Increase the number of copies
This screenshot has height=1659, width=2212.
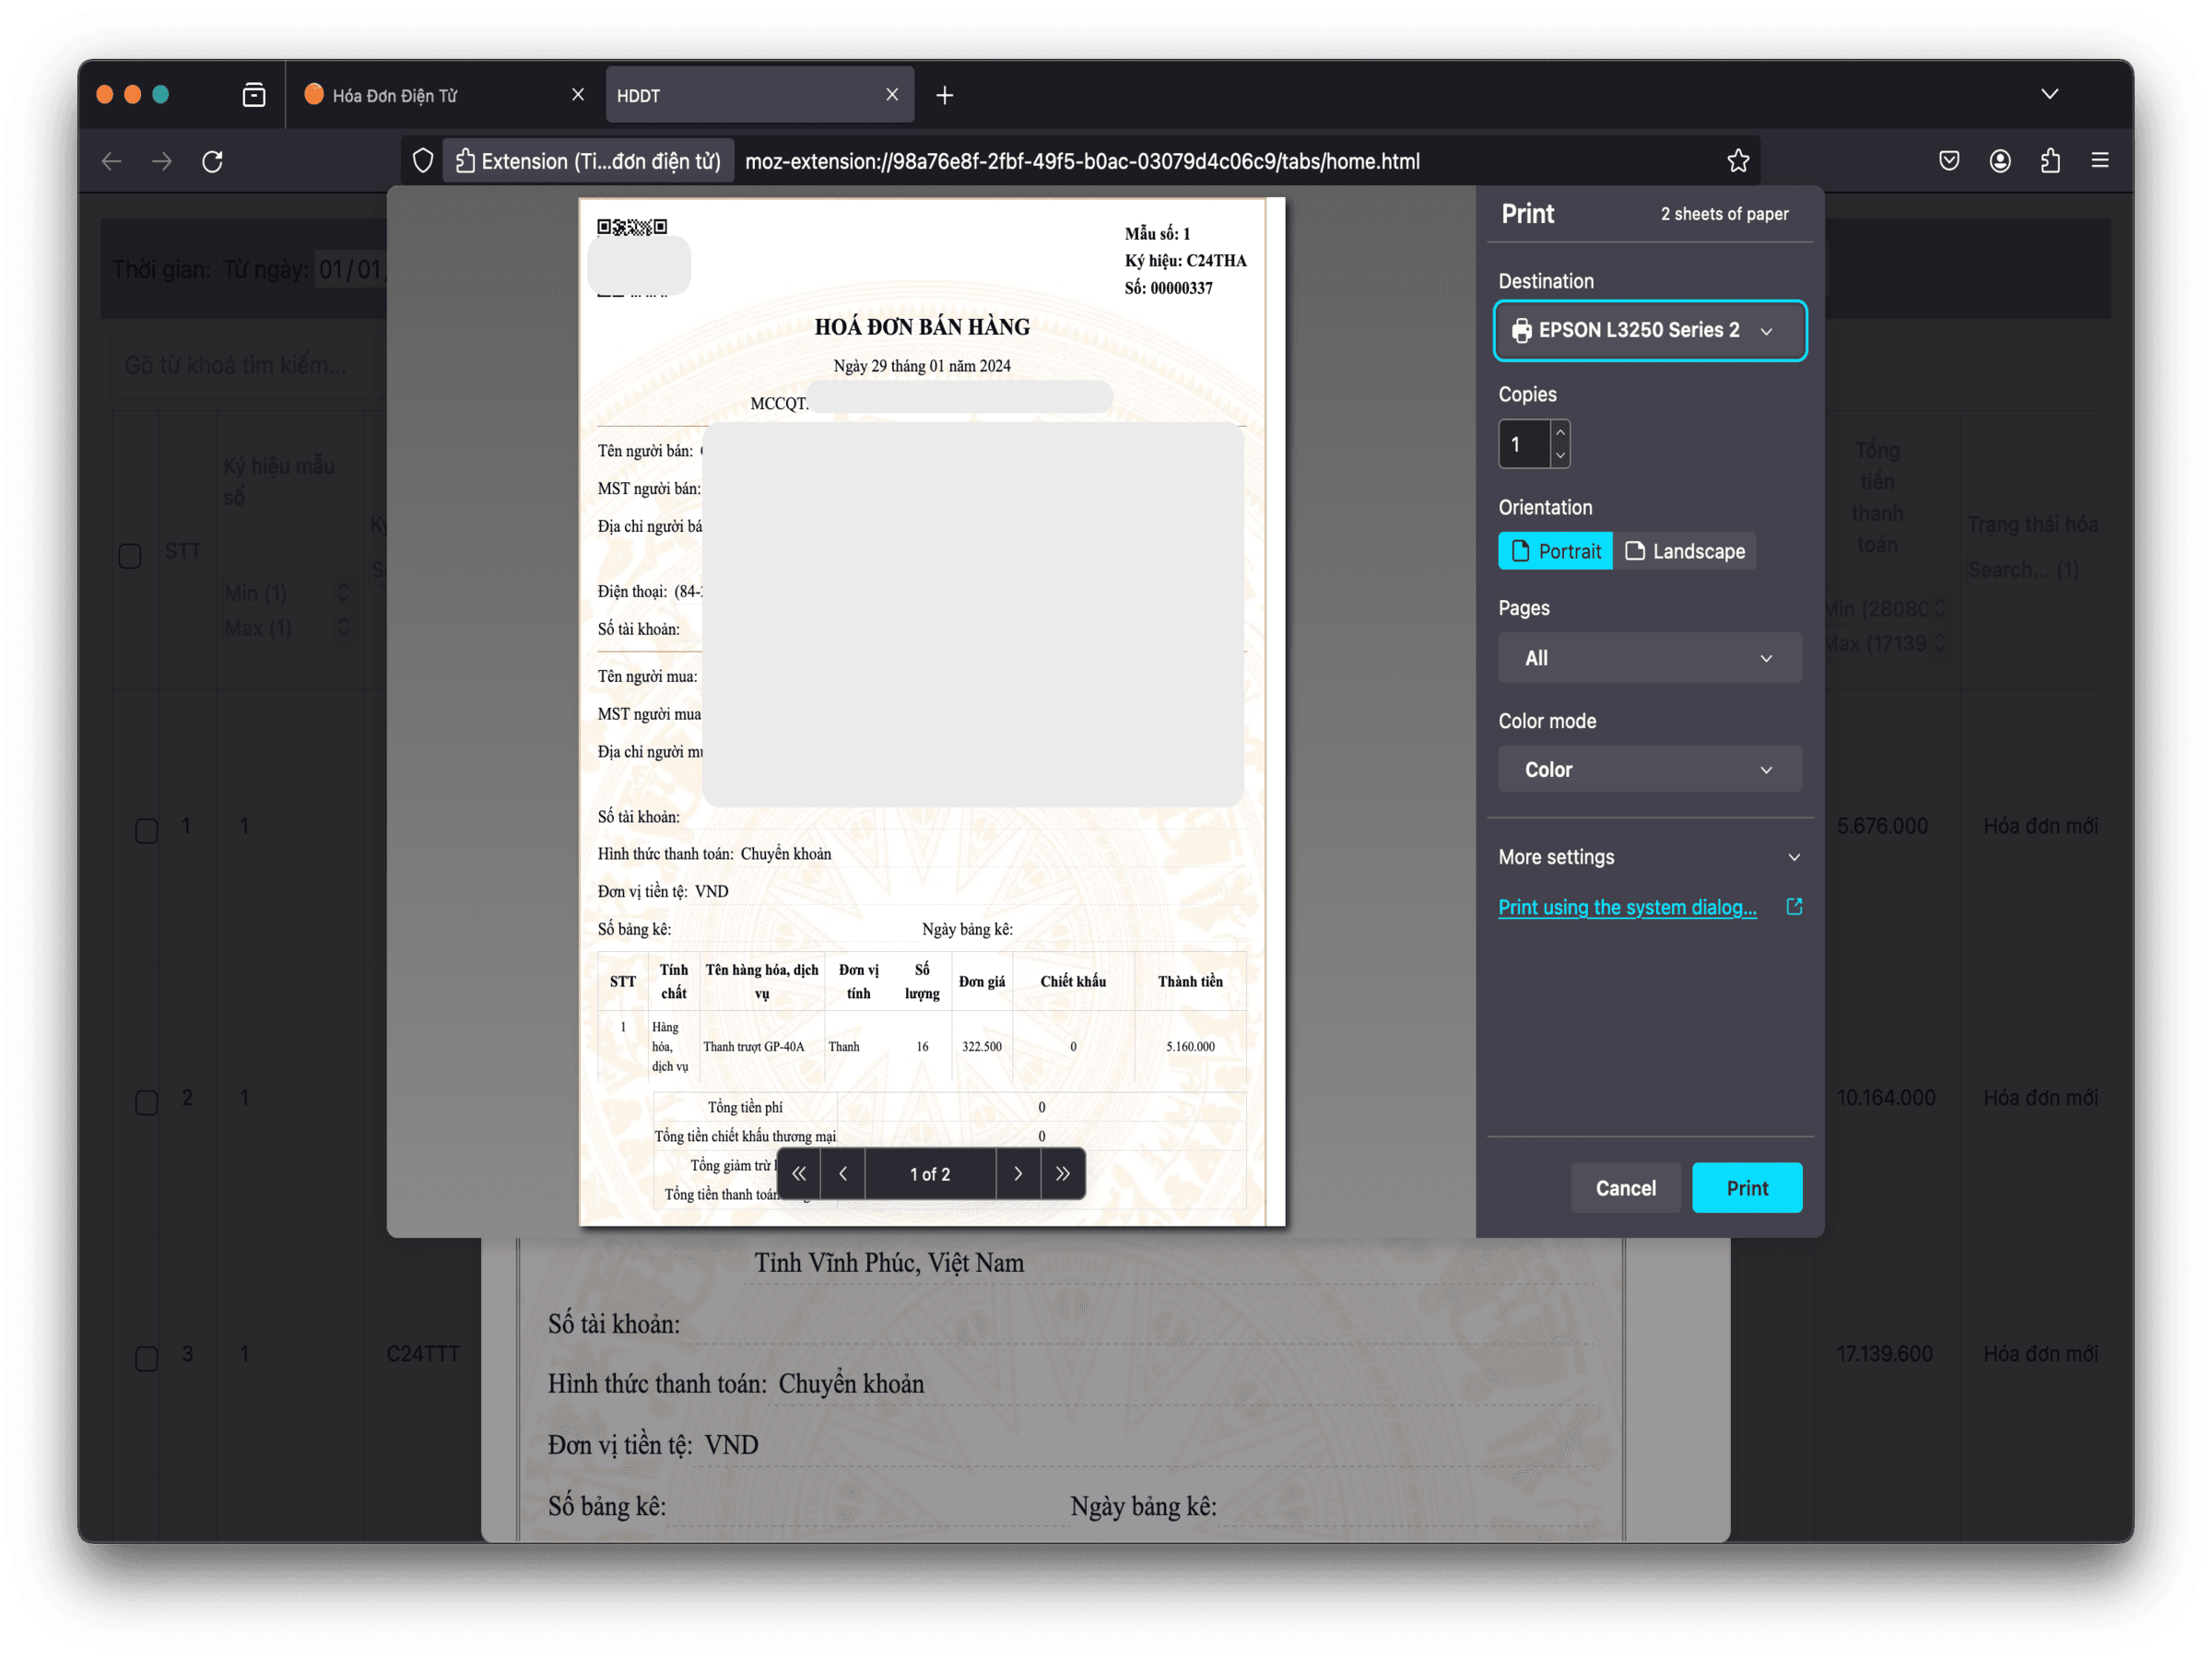(1560, 432)
